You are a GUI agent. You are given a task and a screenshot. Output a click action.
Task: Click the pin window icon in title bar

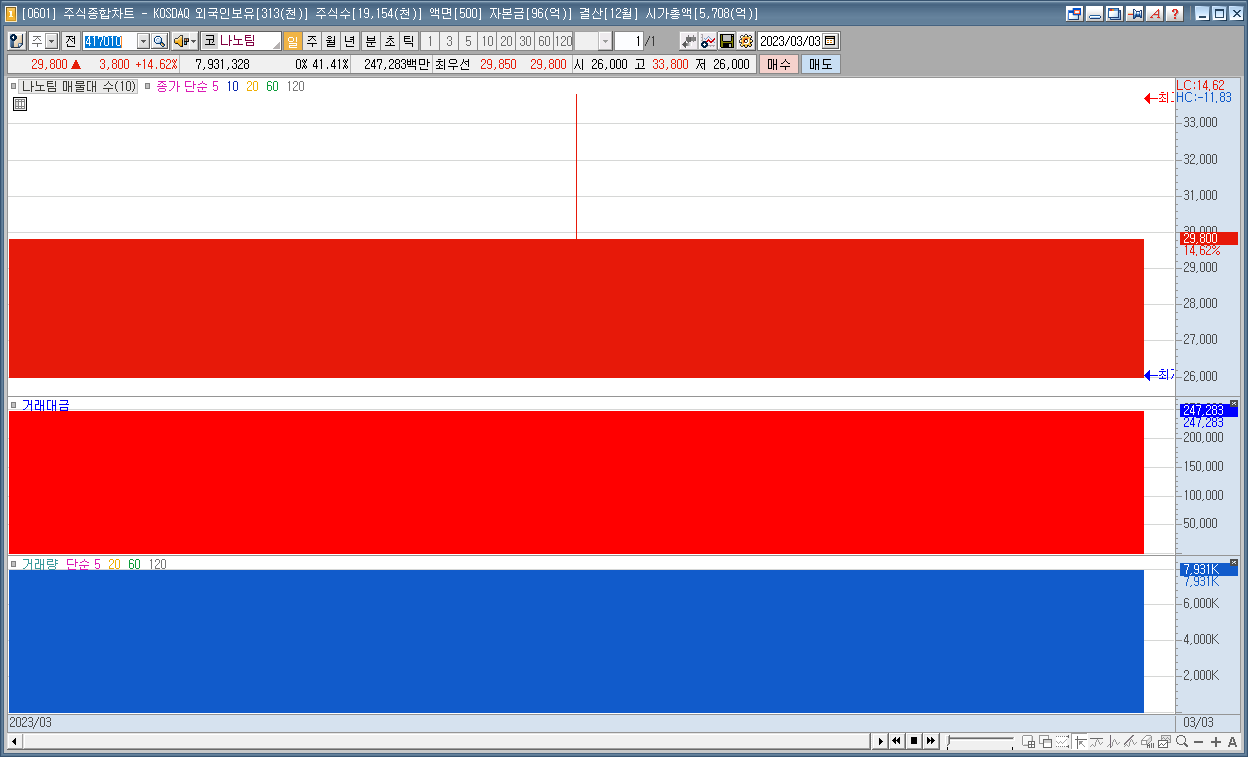pyautogui.click(x=1135, y=13)
